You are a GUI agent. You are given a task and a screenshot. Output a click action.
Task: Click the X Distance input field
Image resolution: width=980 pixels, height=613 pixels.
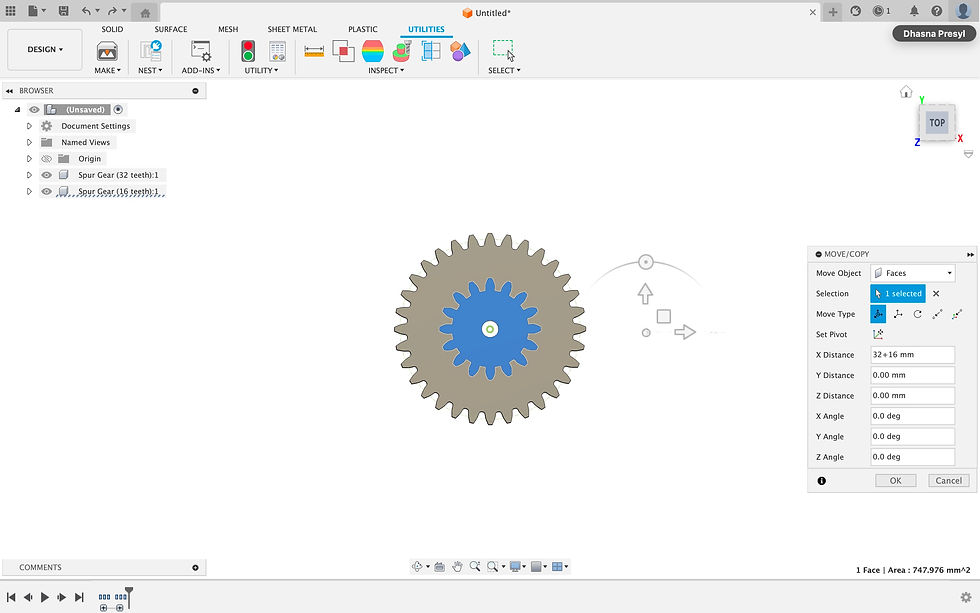912,354
